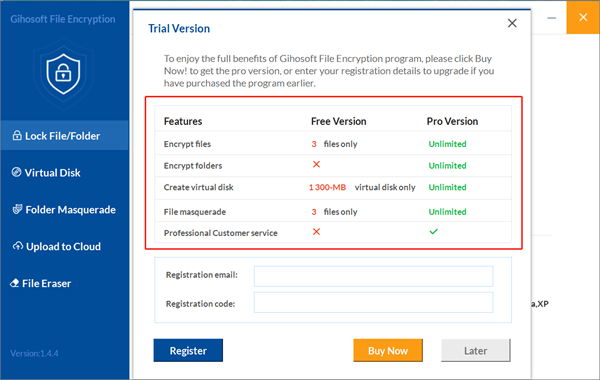The image size is (600, 380).
Task: Close the Trial Version dialog
Action: click(x=512, y=23)
